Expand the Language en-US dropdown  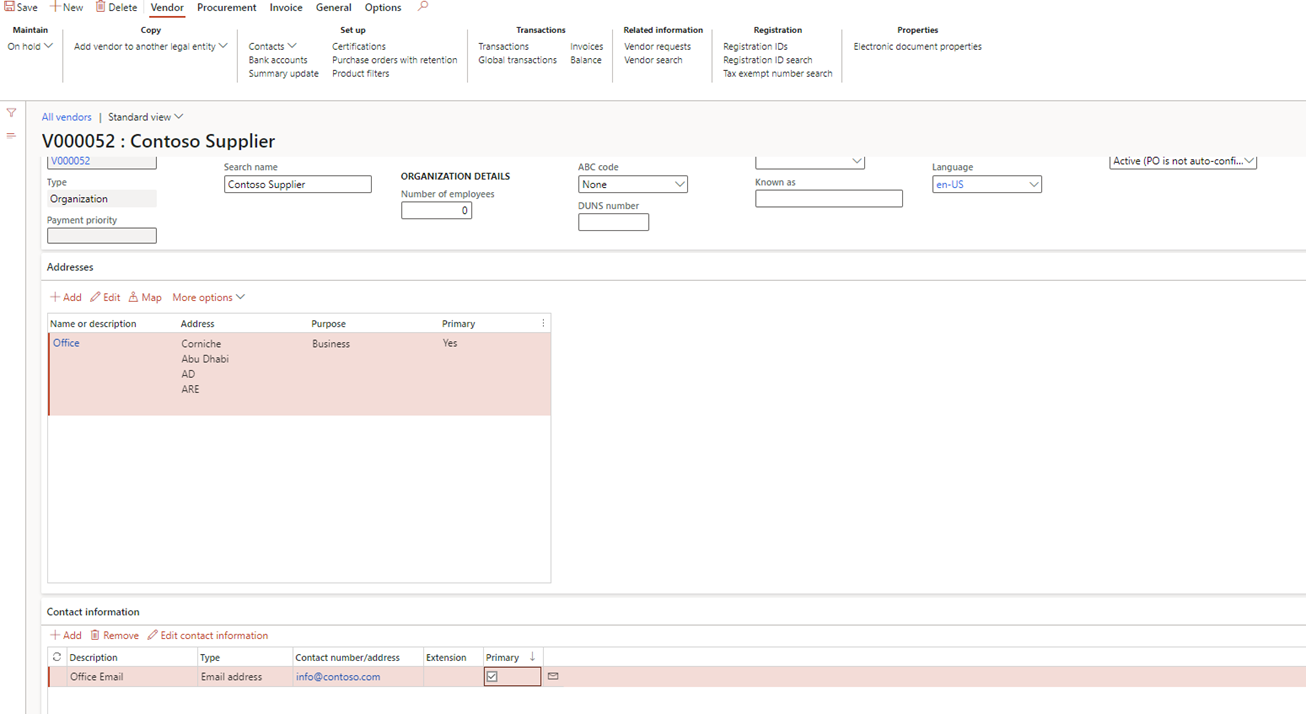tap(1033, 185)
